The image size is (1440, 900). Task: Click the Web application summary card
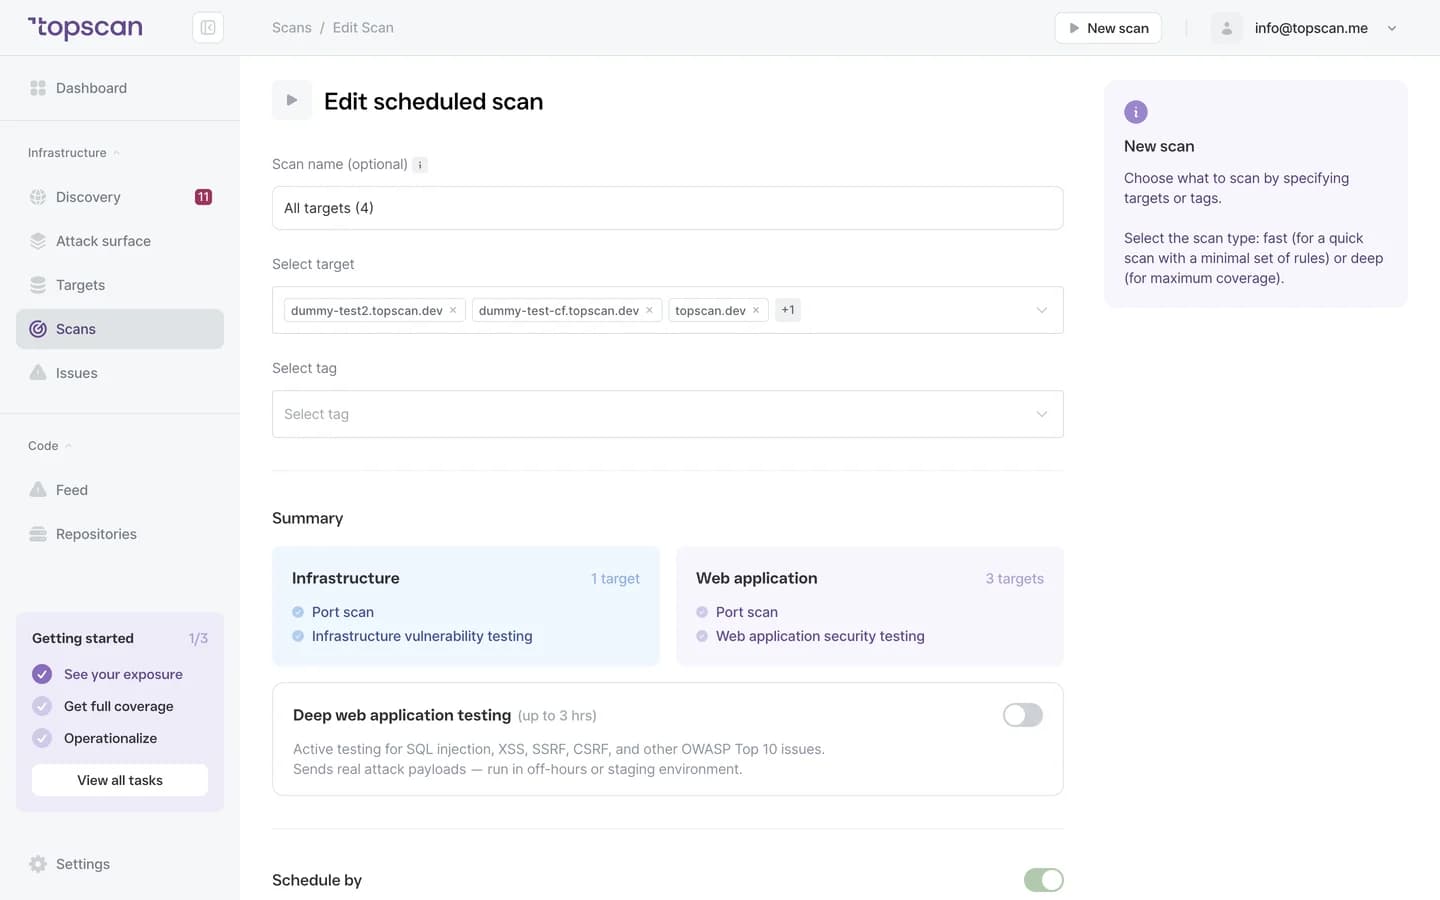pyautogui.click(x=870, y=606)
